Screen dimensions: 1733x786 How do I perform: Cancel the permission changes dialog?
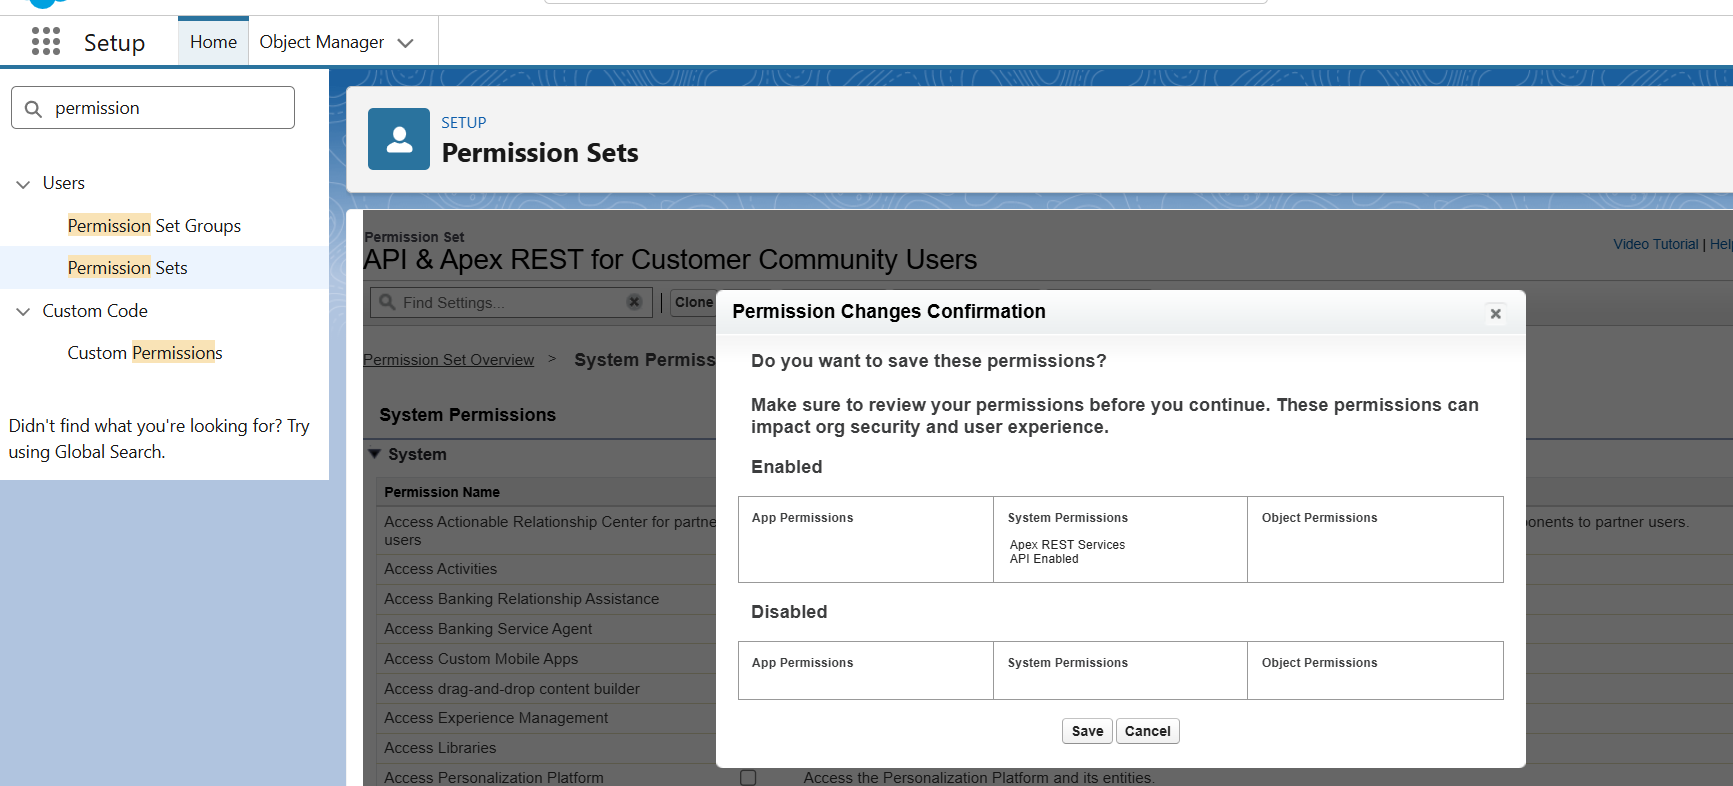[1147, 731]
